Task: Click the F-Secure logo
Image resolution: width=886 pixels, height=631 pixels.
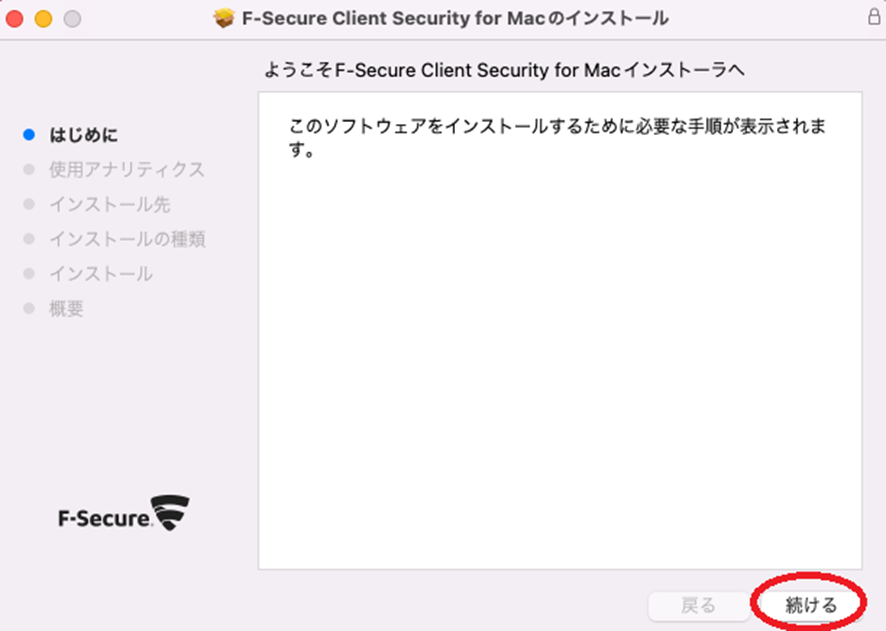Action: coord(124,513)
